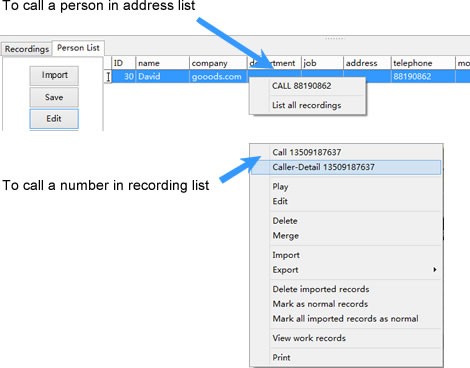
Task: Choose Delete imported records
Action: pyautogui.click(x=346, y=289)
